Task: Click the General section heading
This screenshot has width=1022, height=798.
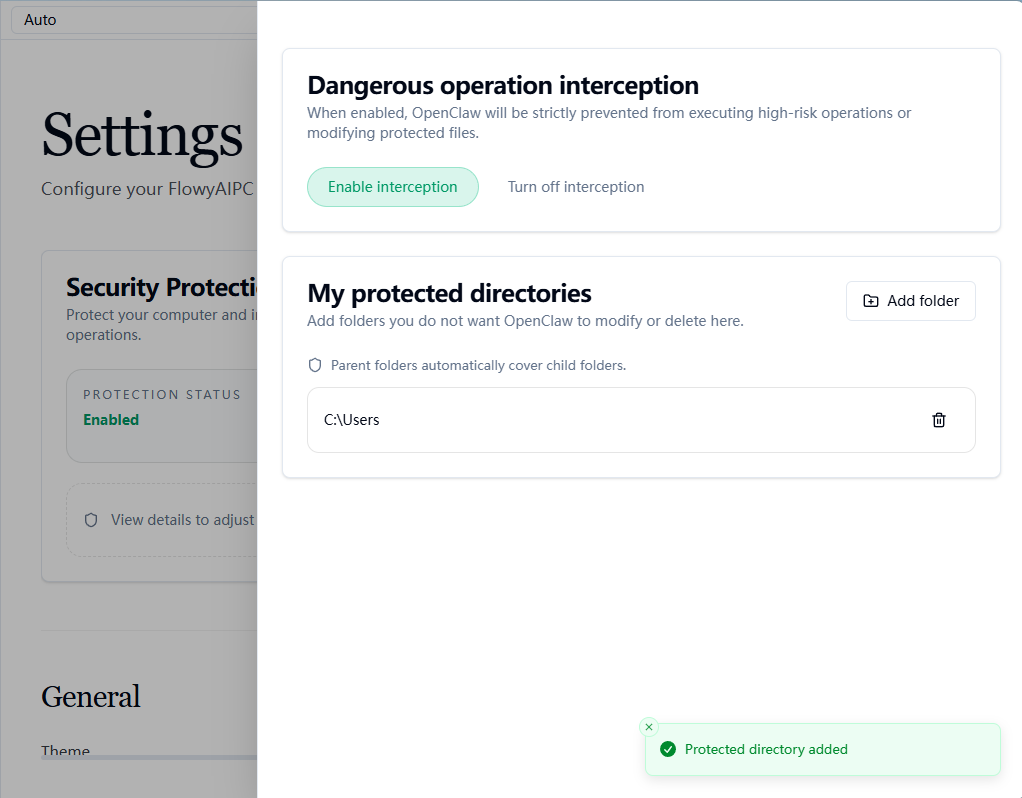Action: (91, 696)
